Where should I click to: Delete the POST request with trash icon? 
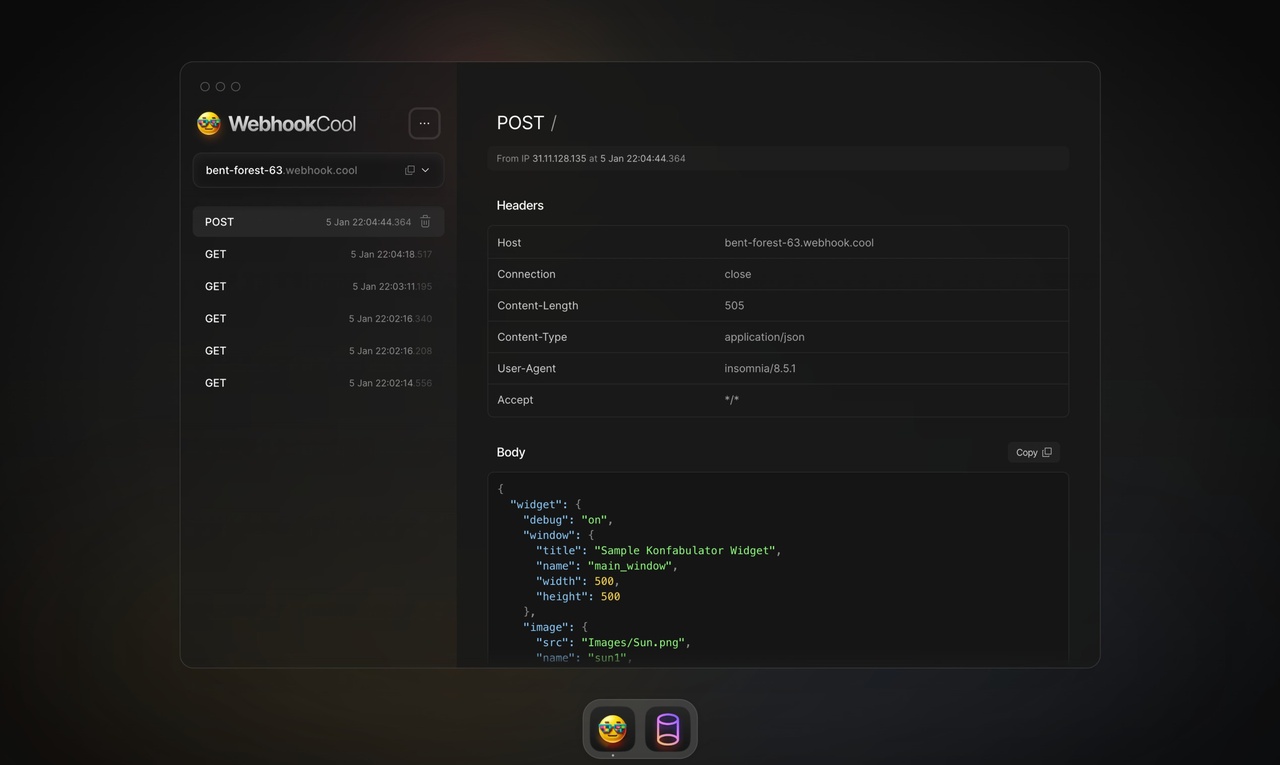[425, 221]
